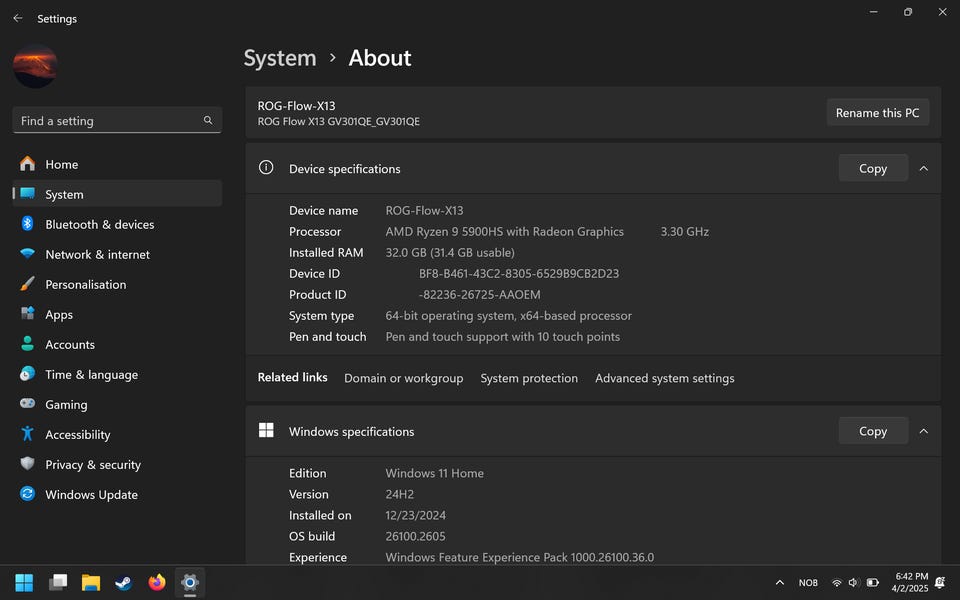Launch File Explorer from the taskbar
This screenshot has width=960, height=600.
pyautogui.click(x=91, y=582)
